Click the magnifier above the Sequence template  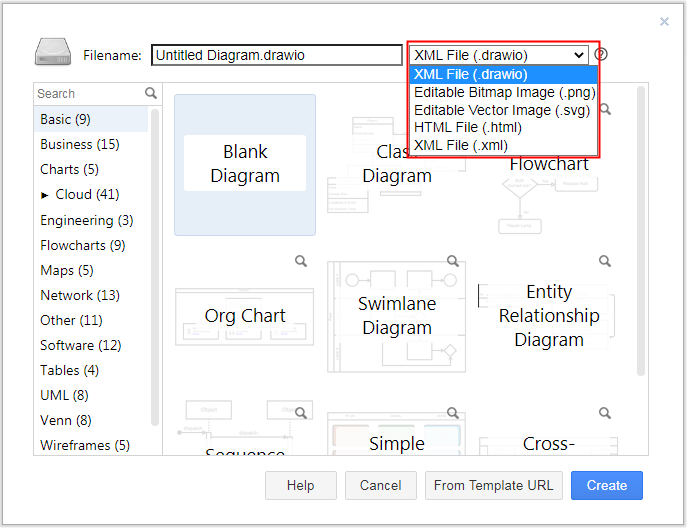[301, 413]
